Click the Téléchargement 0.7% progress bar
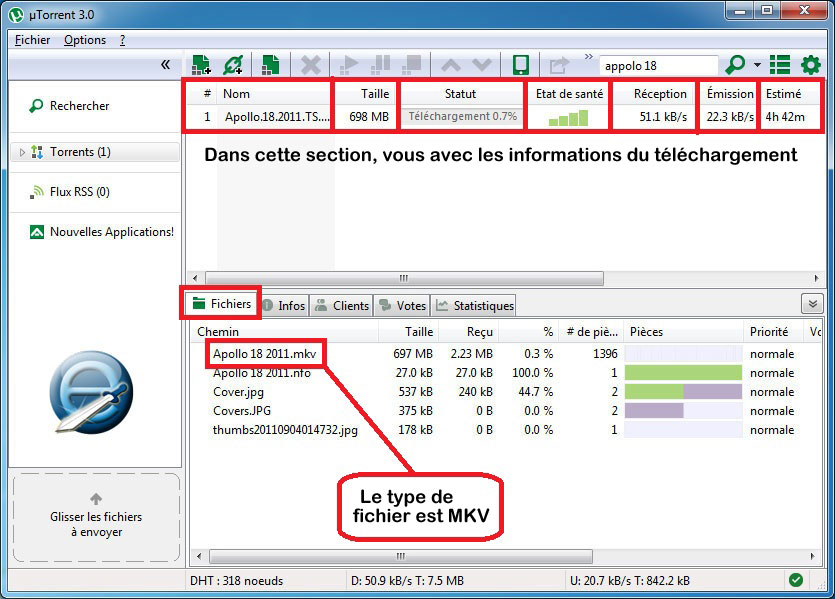Image resolution: width=835 pixels, height=599 pixels. 463,116
